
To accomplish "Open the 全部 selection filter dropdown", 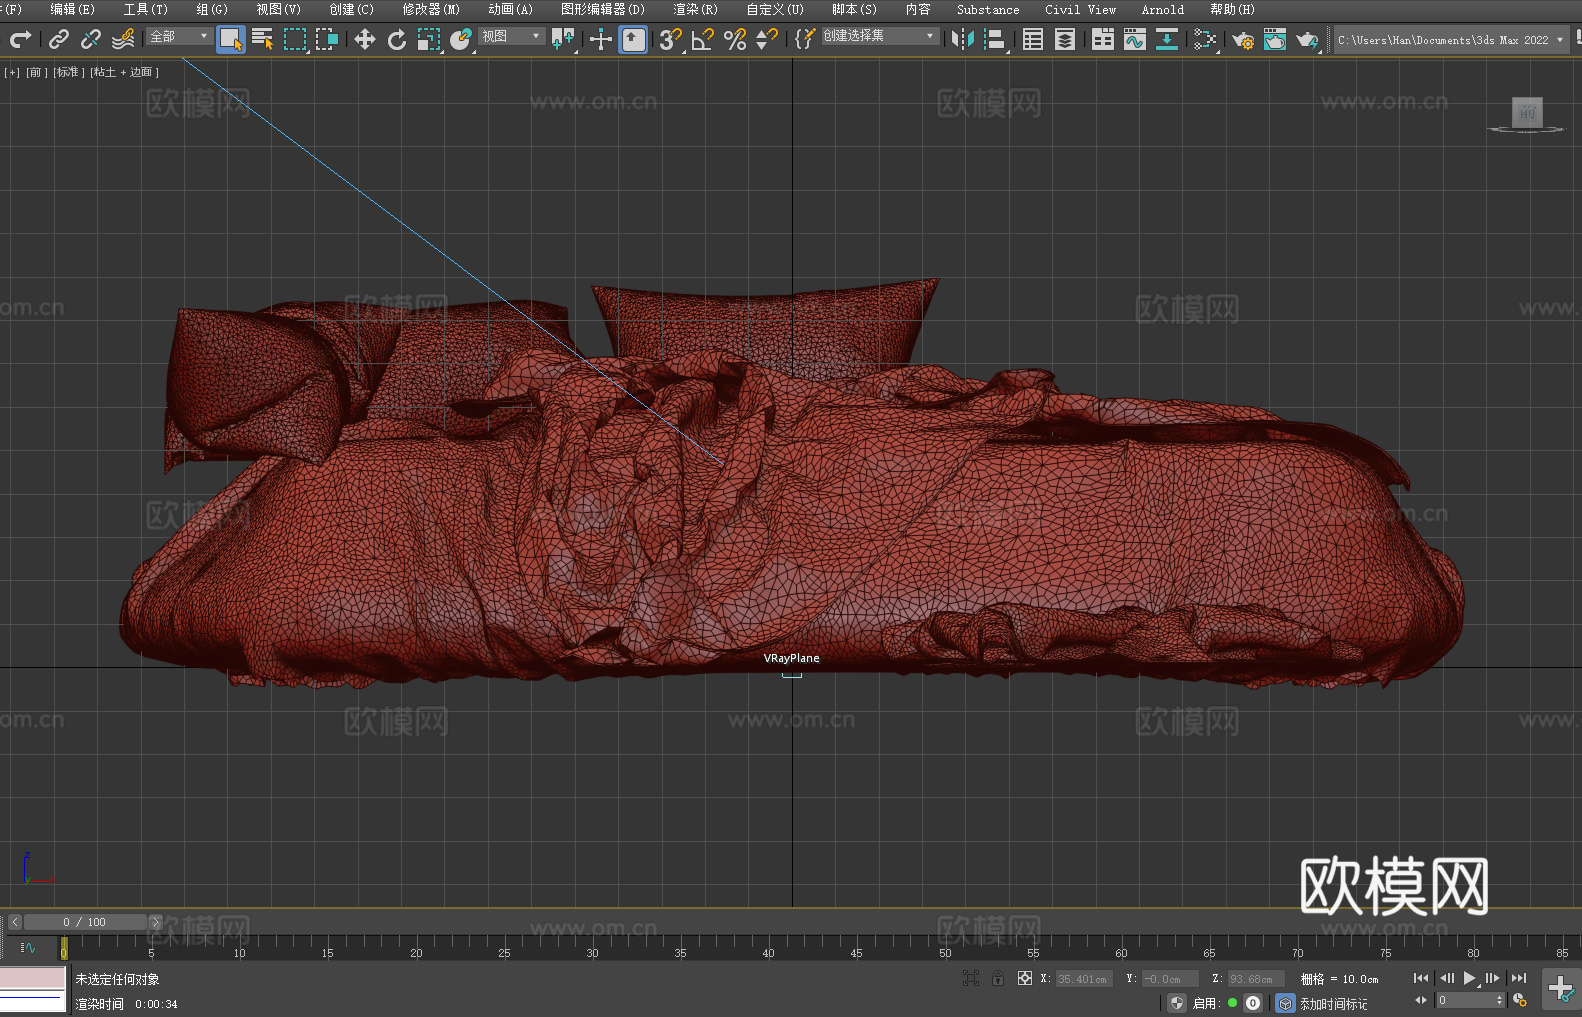I will [179, 36].
